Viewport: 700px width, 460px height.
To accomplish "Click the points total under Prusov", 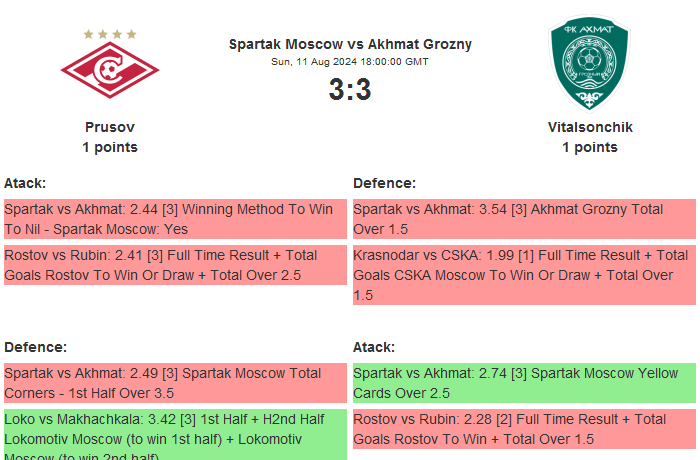I will 110,147.
